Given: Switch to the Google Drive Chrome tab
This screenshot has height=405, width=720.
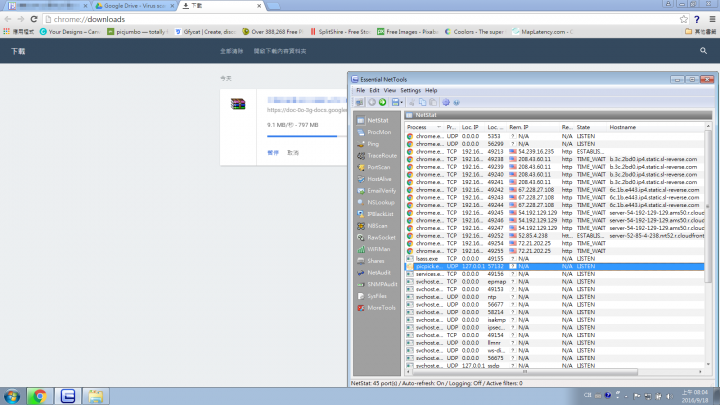Looking at the screenshot, I should click(x=134, y=6).
